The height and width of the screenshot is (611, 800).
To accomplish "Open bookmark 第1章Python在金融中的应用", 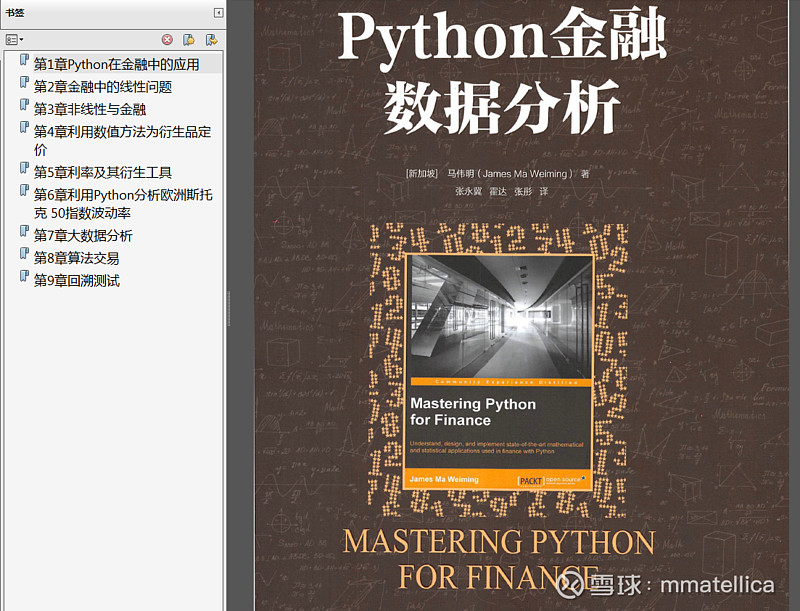I will point(116,64).
